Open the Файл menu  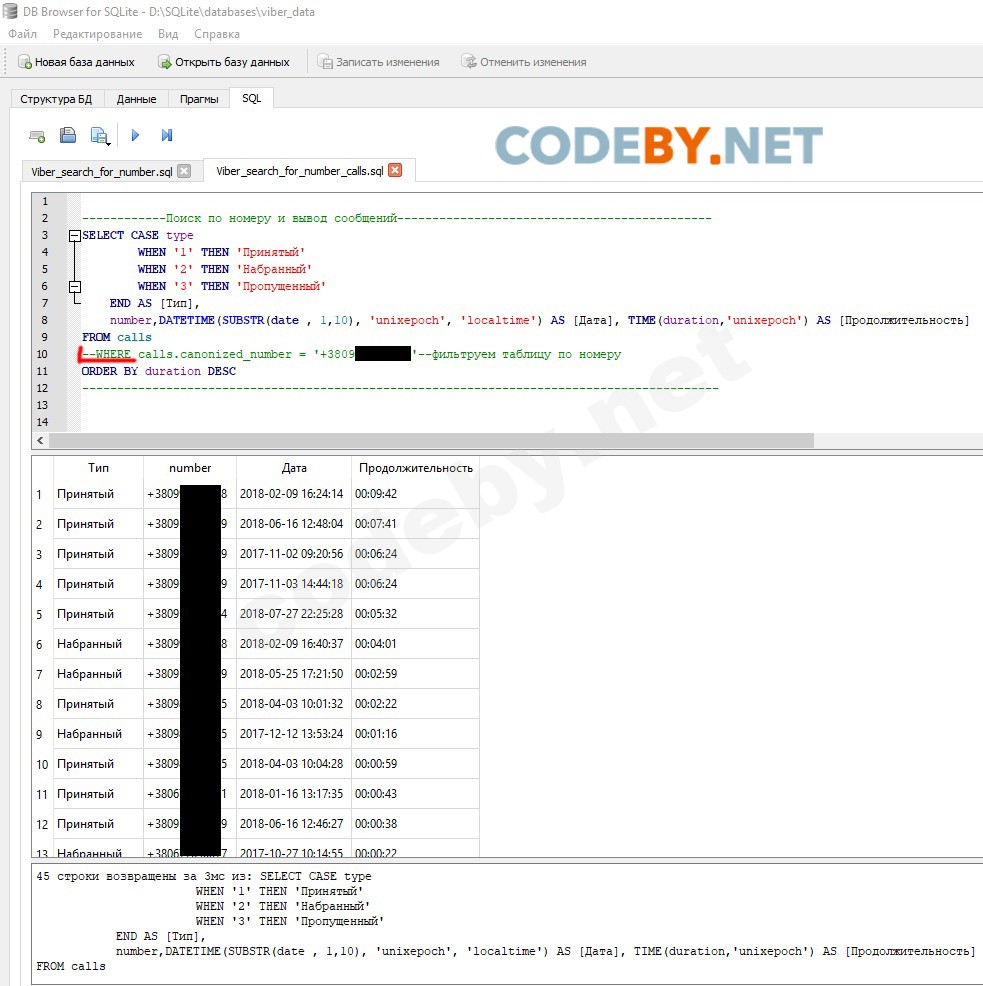(22, 34)
